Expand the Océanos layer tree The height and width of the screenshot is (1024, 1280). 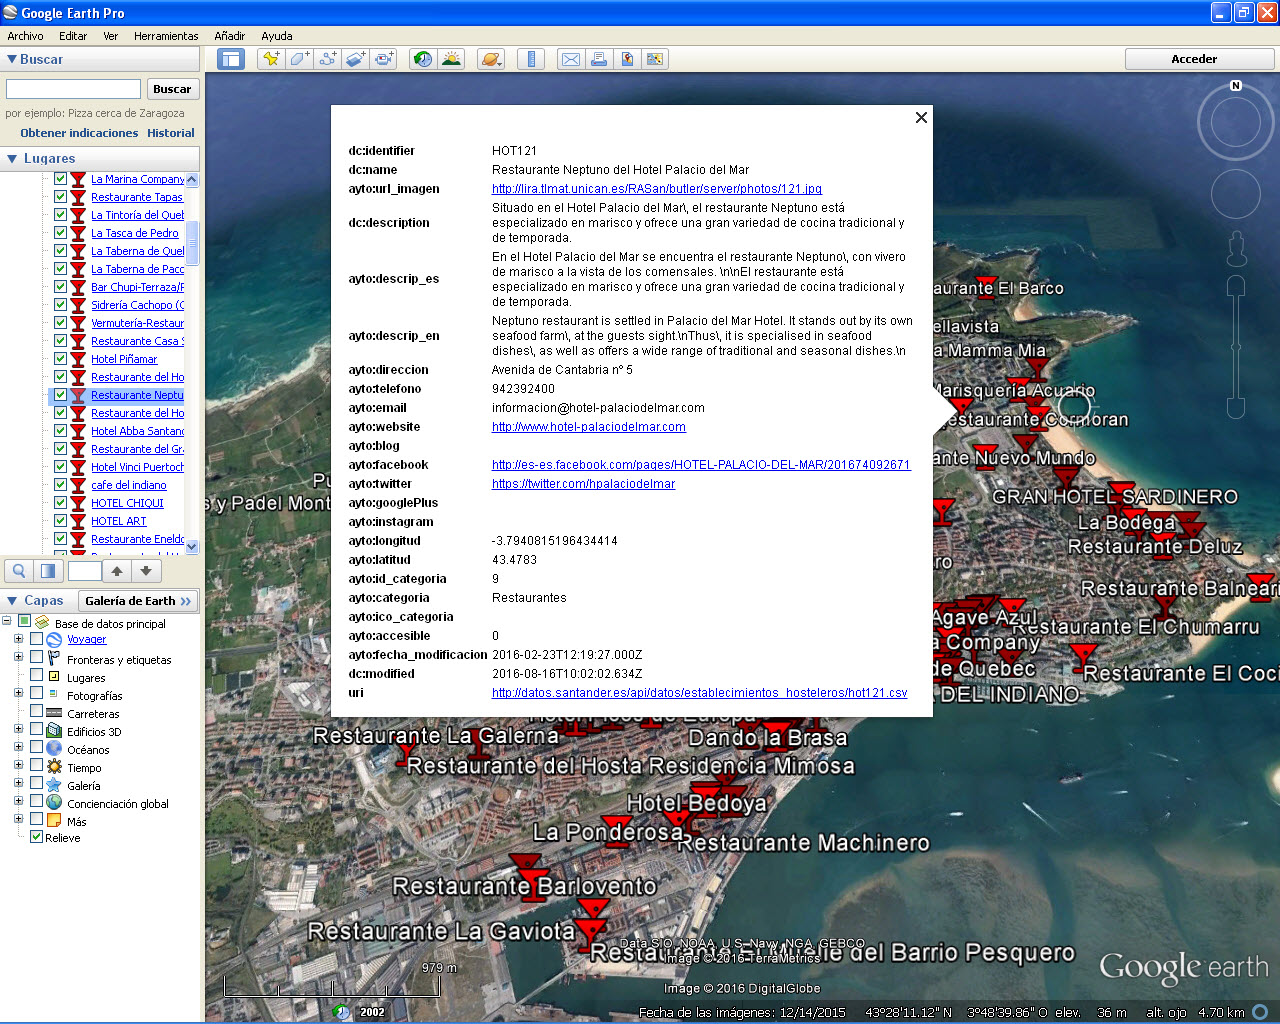pyautogui.click(x=17, y=749)
